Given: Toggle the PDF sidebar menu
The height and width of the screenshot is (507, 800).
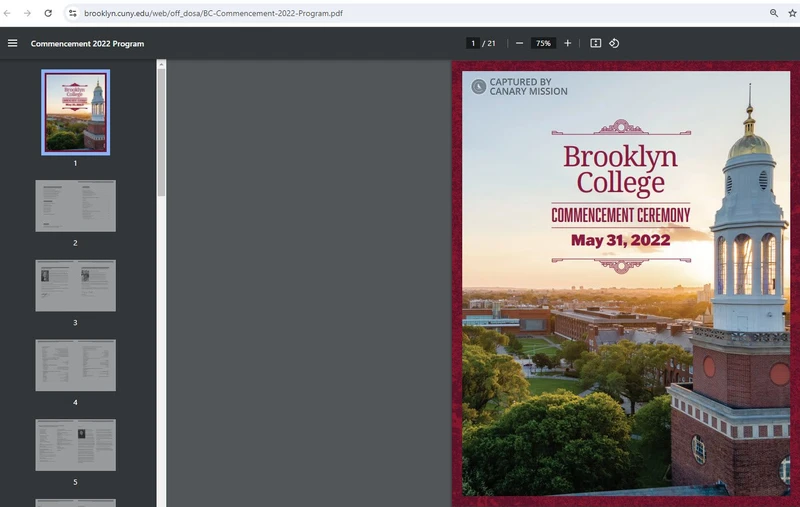Looking at the screenshot, I should [12, 43].
